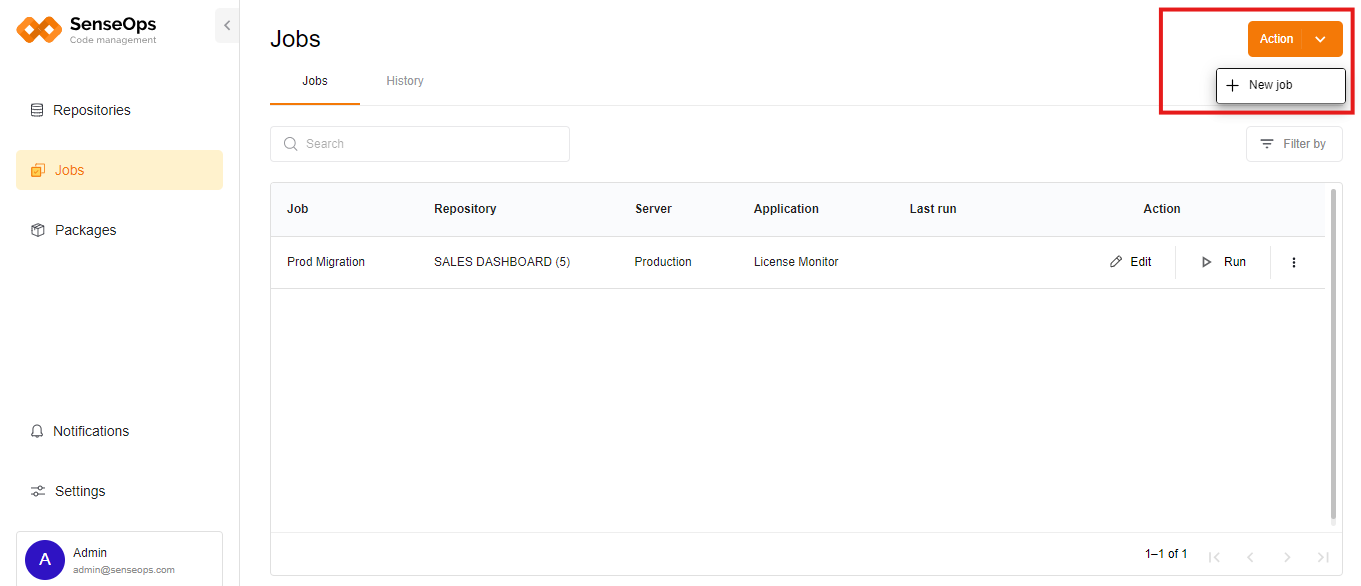Viewport: 1361px width, 586px height.
Task: Click inside the Search field
Action: (420, 144)
